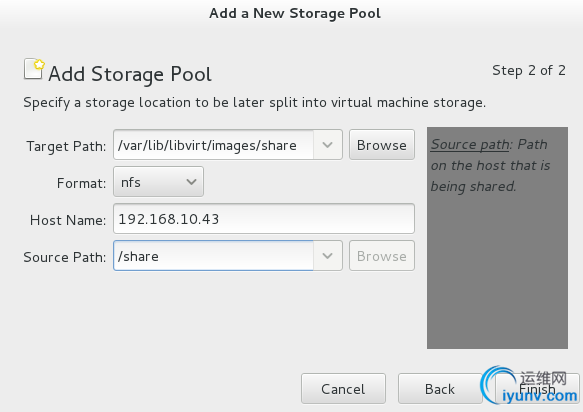This screenshot has width=583, height=412.
Task: Click the Target Path label
Action: (66, 146)
